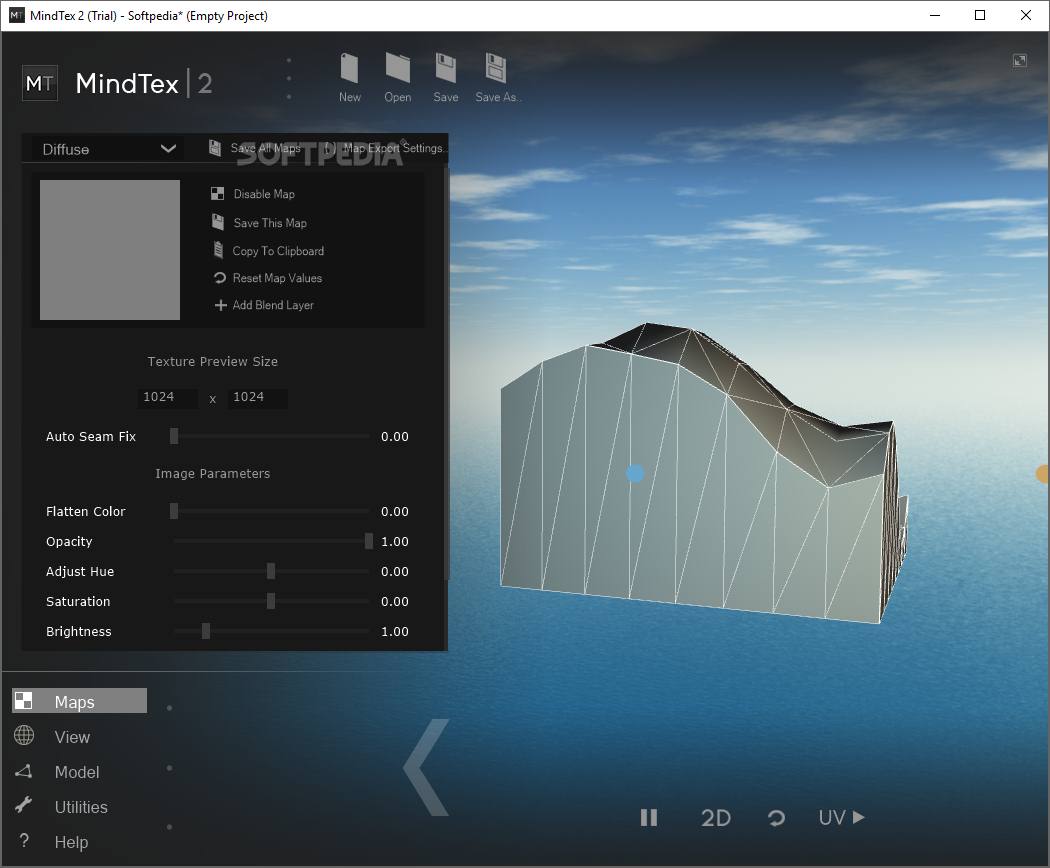Click the Brightness slider handle
The height and width of the screenshot is (868, 1050).
[x=206, y=631]
